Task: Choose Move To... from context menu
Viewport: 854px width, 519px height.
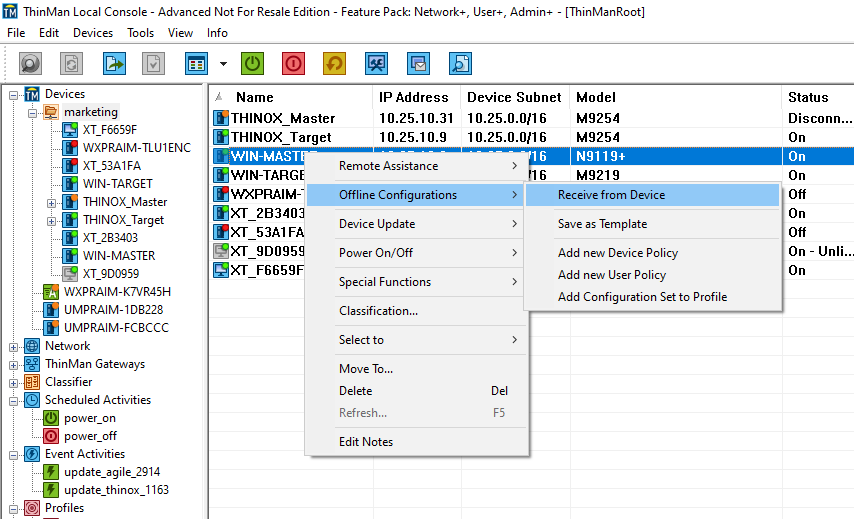Action: point(417,369)
